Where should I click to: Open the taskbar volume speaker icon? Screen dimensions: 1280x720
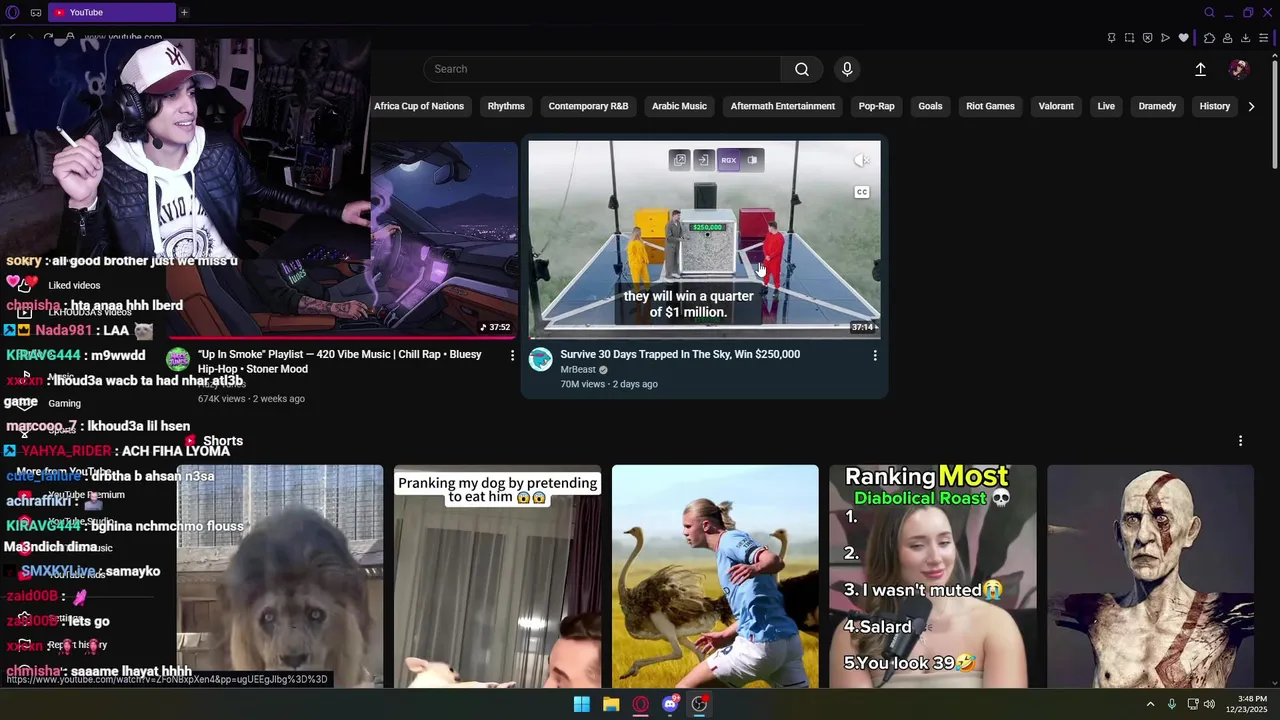[x=1210, y=704]
